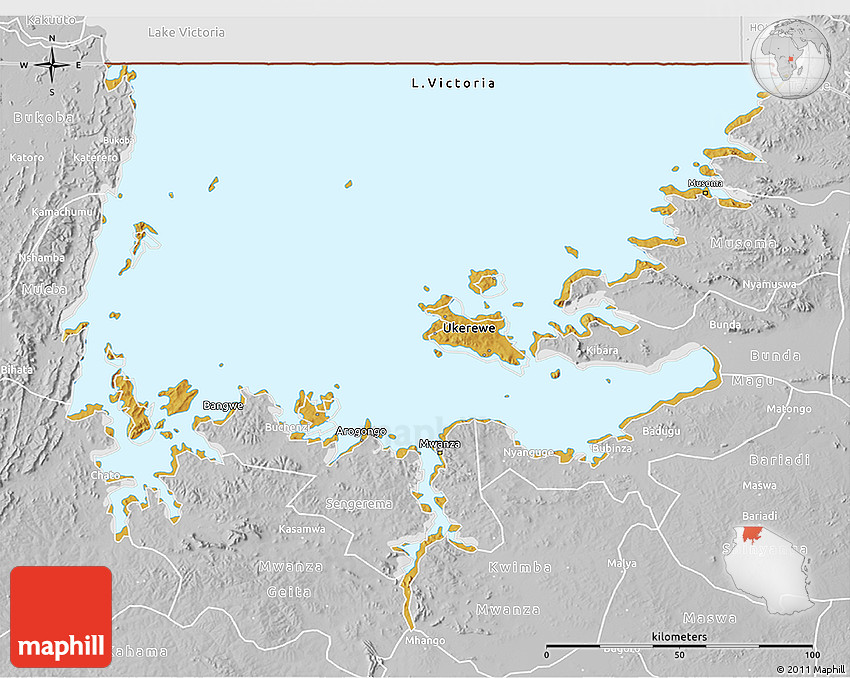The width and height of the screenshot is (850, 678).
Task: Select the Kwimba district label
Action: [x=519, y=567]
